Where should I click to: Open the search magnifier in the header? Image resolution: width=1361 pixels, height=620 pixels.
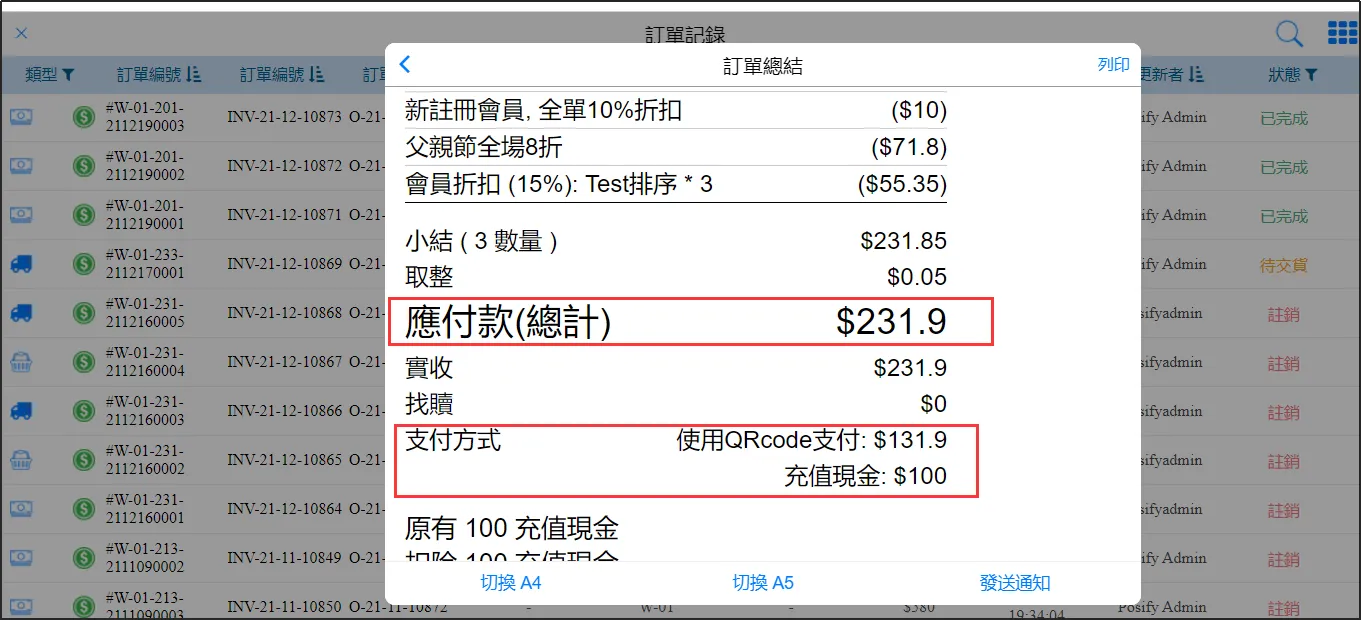tap(1289, 34)
